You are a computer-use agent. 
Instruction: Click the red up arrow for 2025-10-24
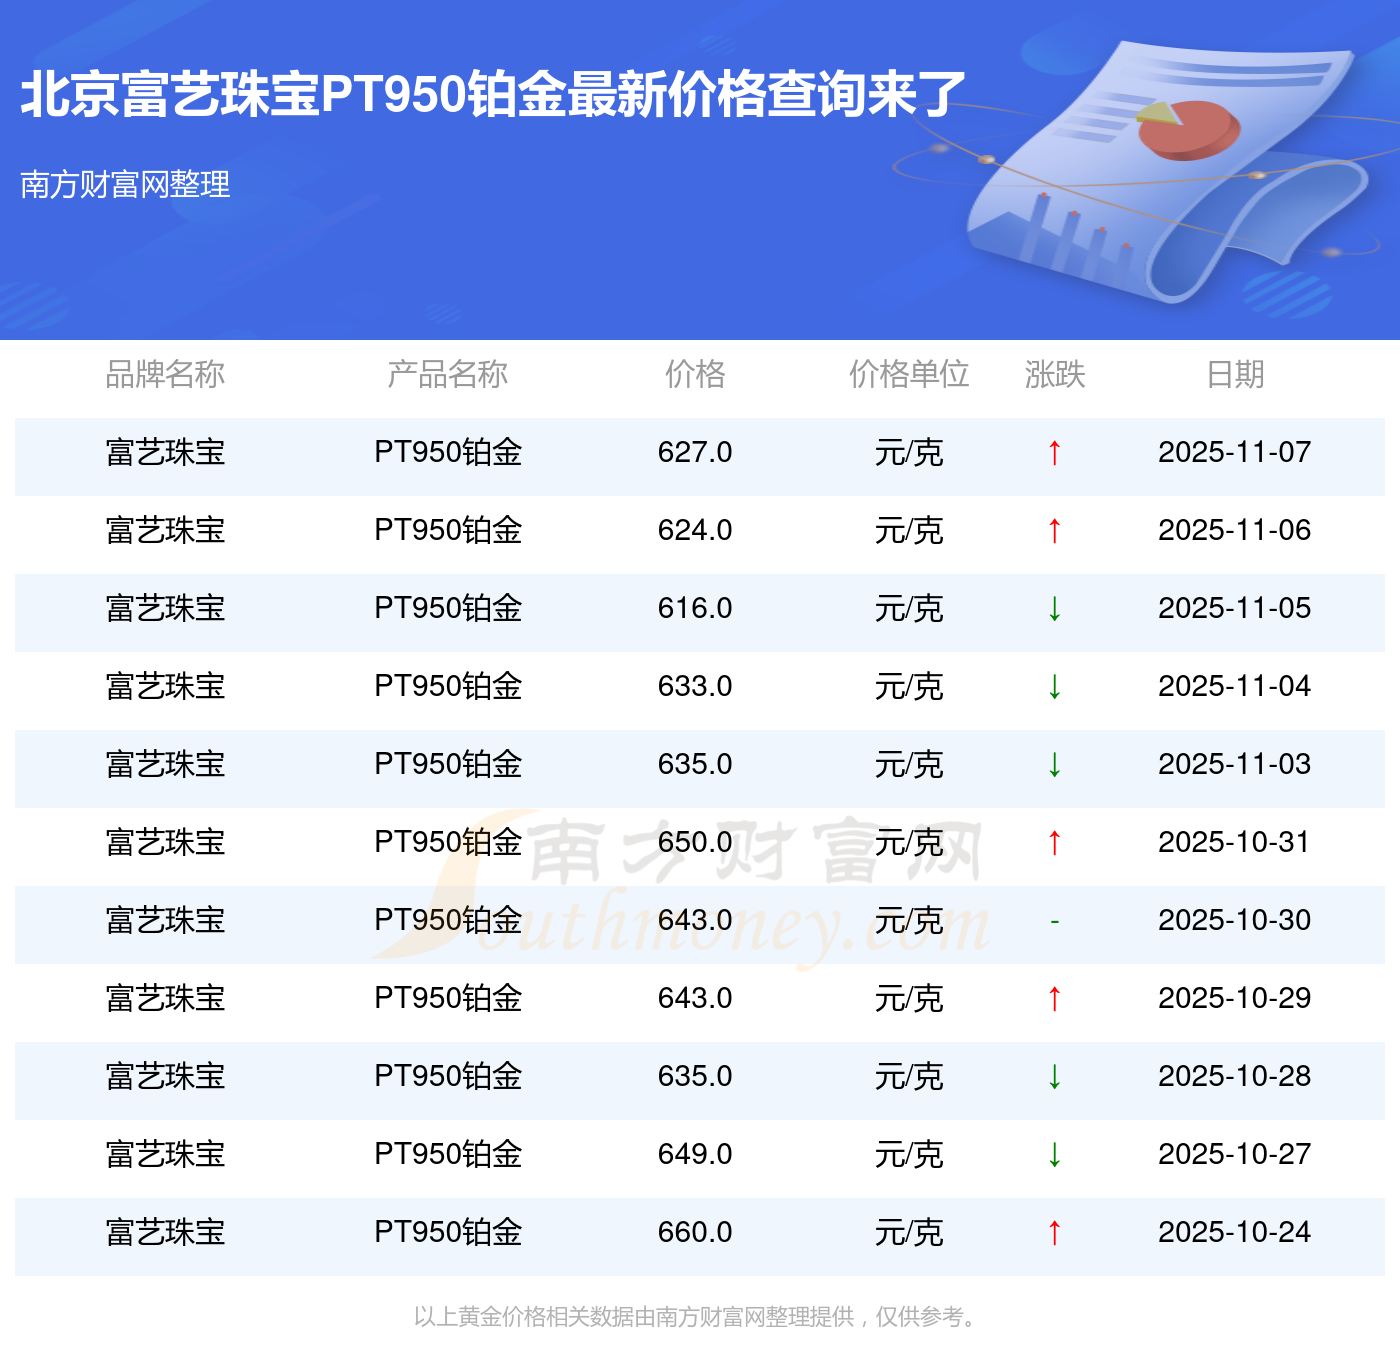1054,1233
